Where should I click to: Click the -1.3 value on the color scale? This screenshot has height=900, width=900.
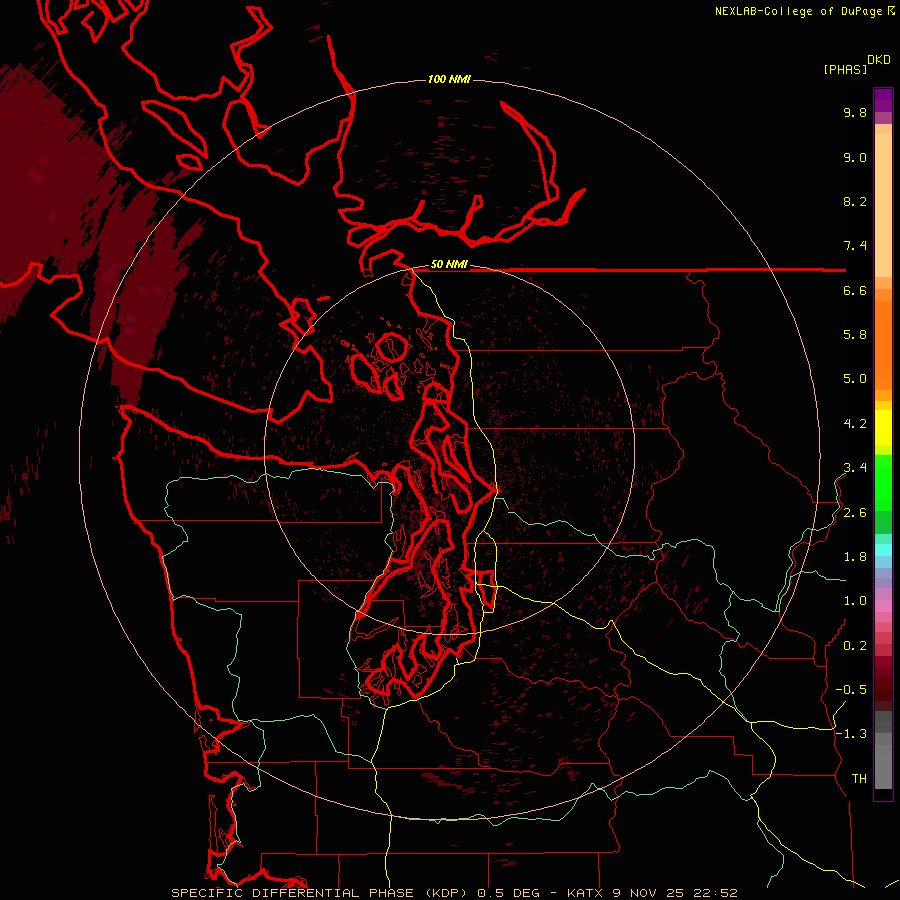coord(851,734)
